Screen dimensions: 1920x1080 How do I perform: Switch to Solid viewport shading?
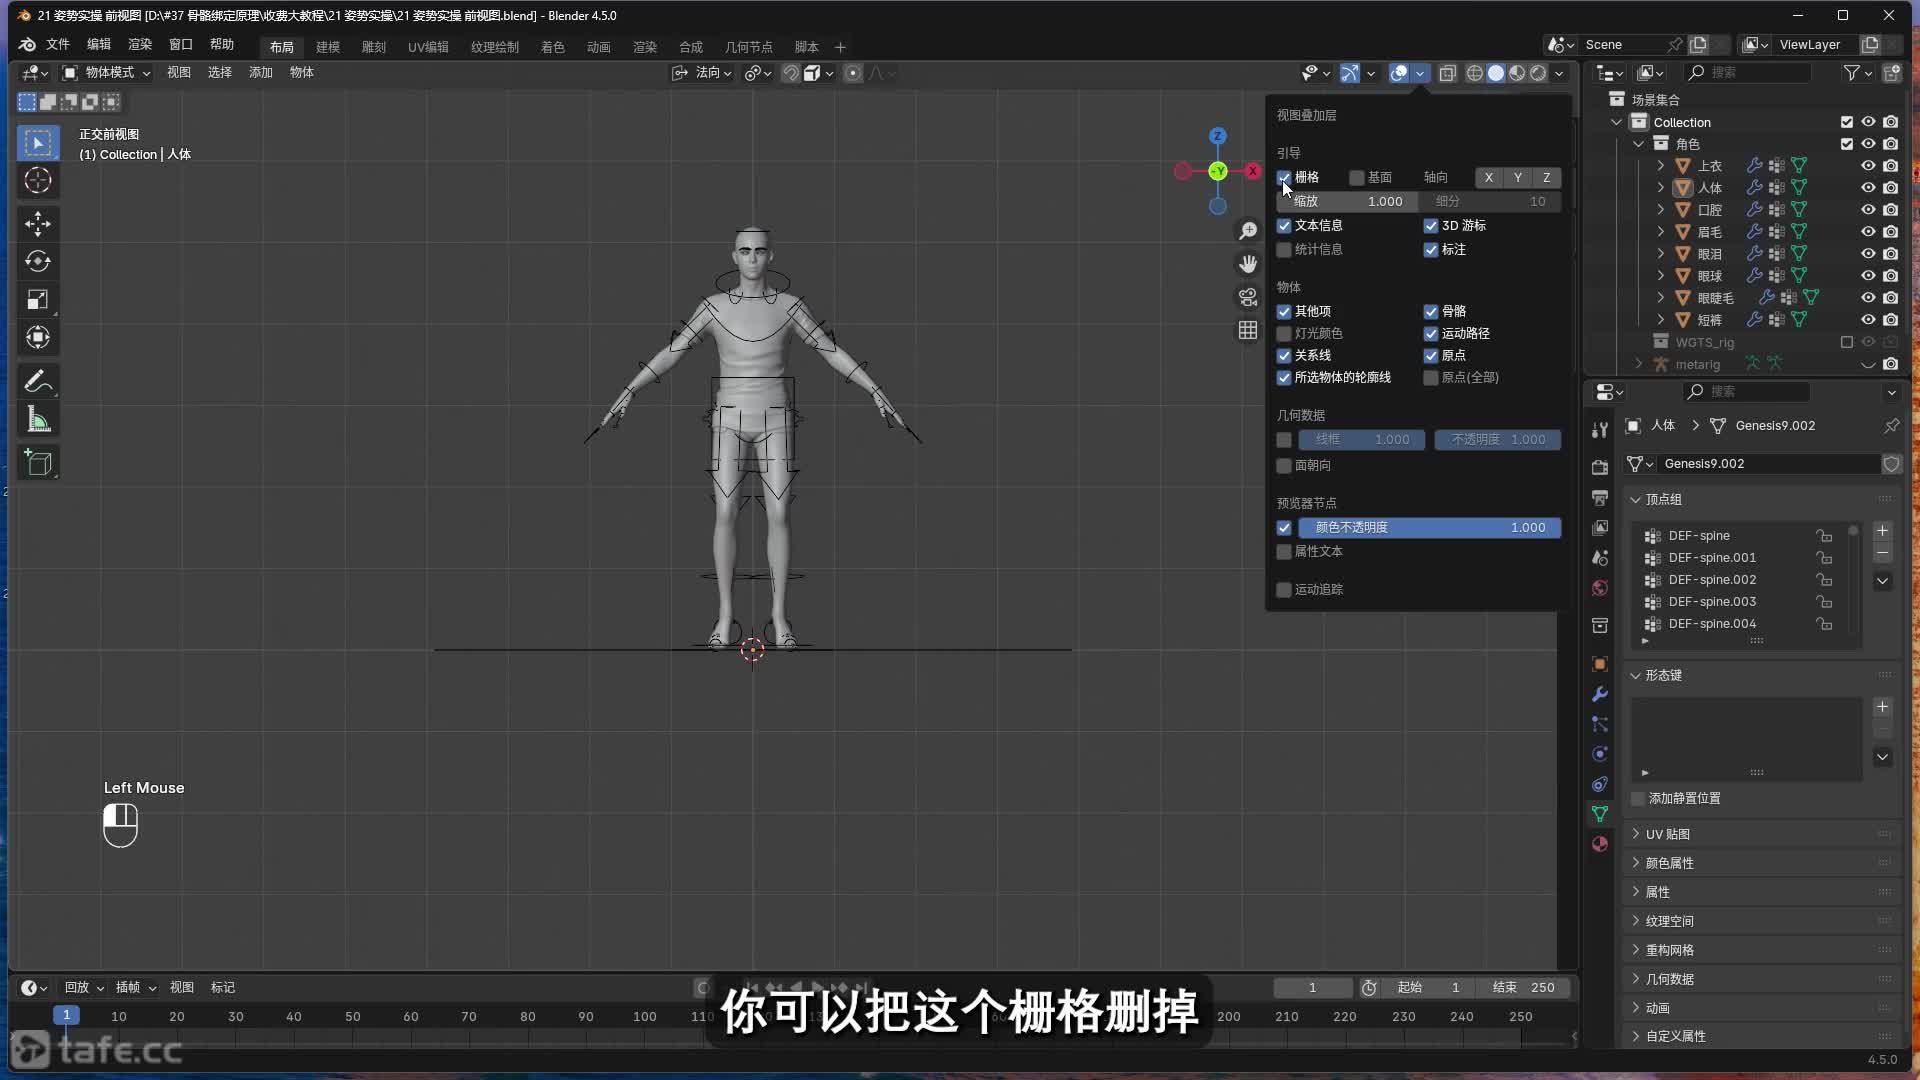point(1496,73)
